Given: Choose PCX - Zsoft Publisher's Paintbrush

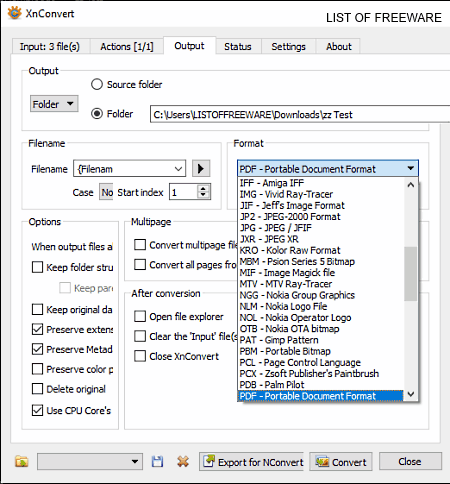Looking at the screenshot, I should (x=321, y=373).
